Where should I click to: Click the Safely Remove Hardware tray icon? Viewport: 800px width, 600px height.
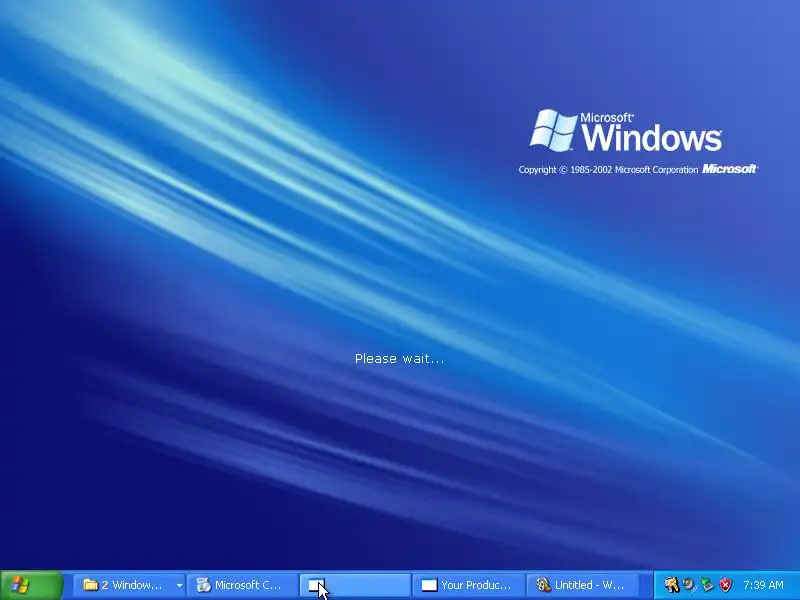(x=707, y=585)
